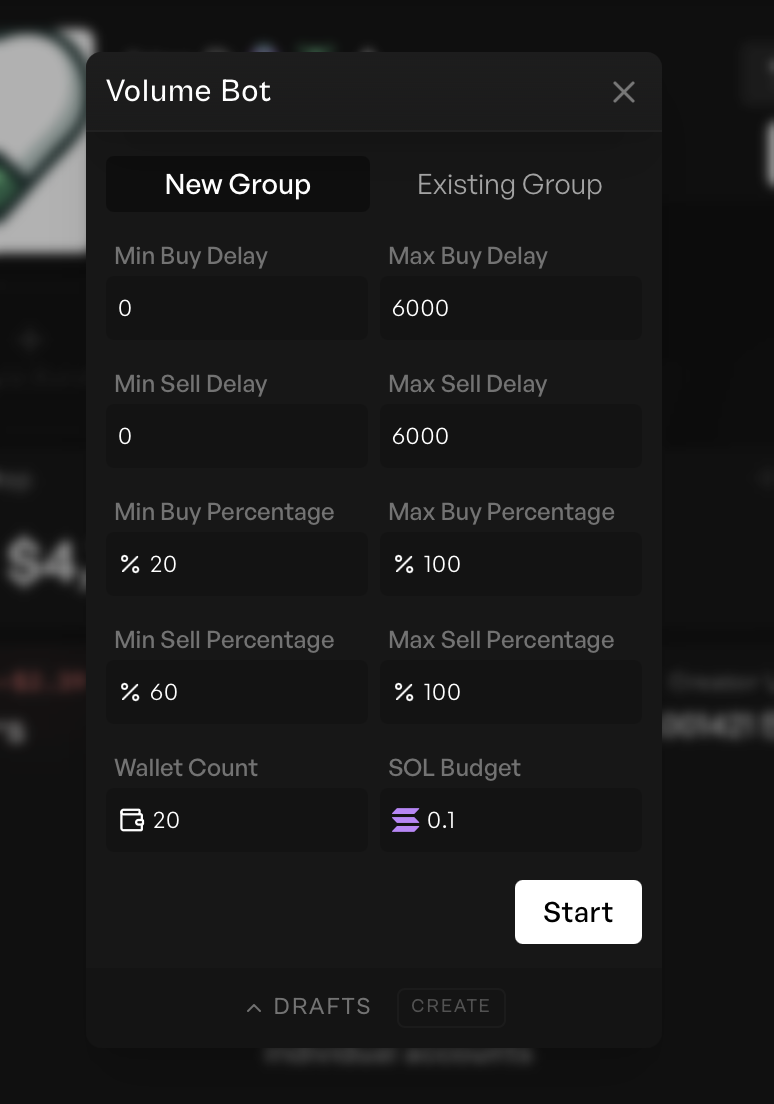Image resolution: width=774 pixels, height=1104 pixels.
Task: Click the percentage icon beside Max Sell Percentage
Action: coord(404,692)
